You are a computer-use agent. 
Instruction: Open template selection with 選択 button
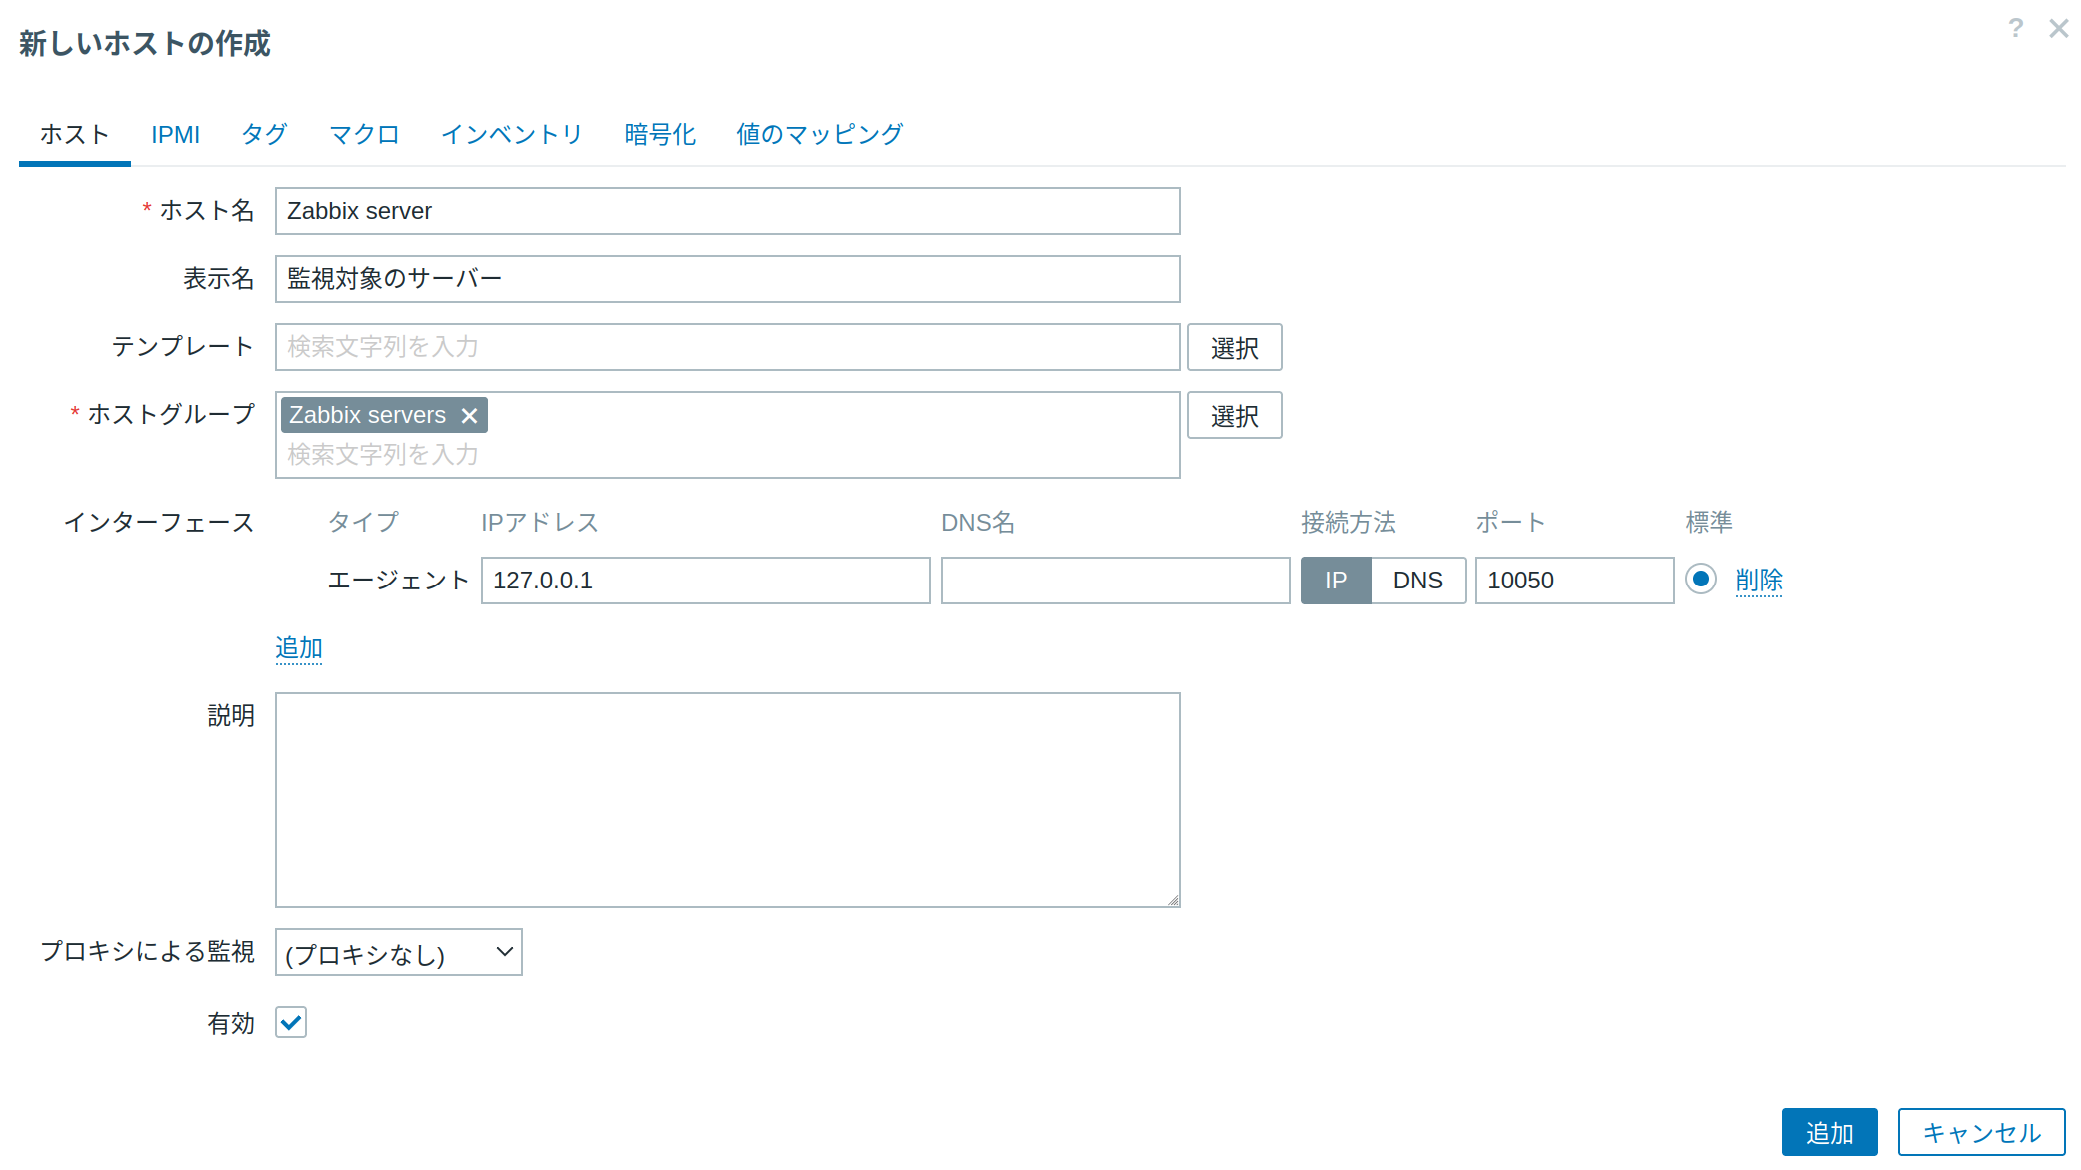(x=1234, y=347)
